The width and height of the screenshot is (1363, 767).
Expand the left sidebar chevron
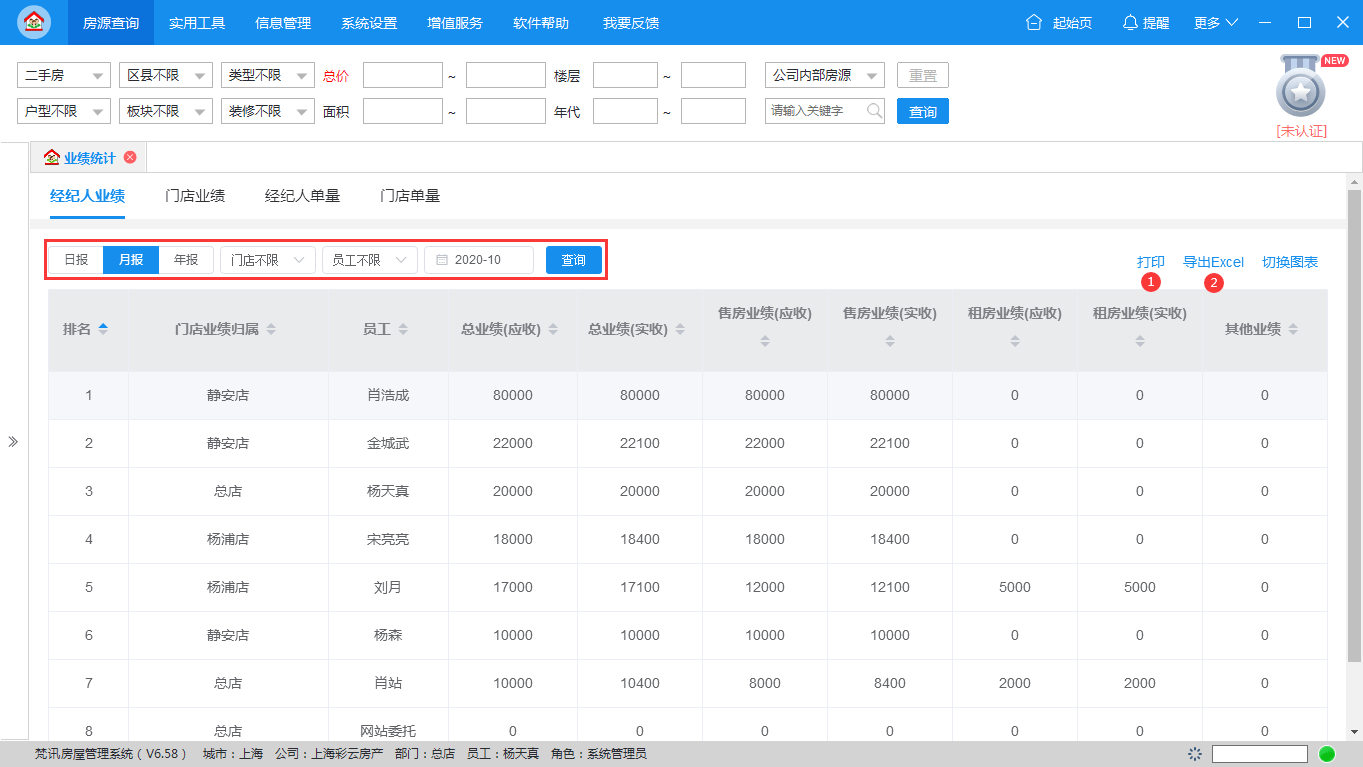[x=13, y=441]
